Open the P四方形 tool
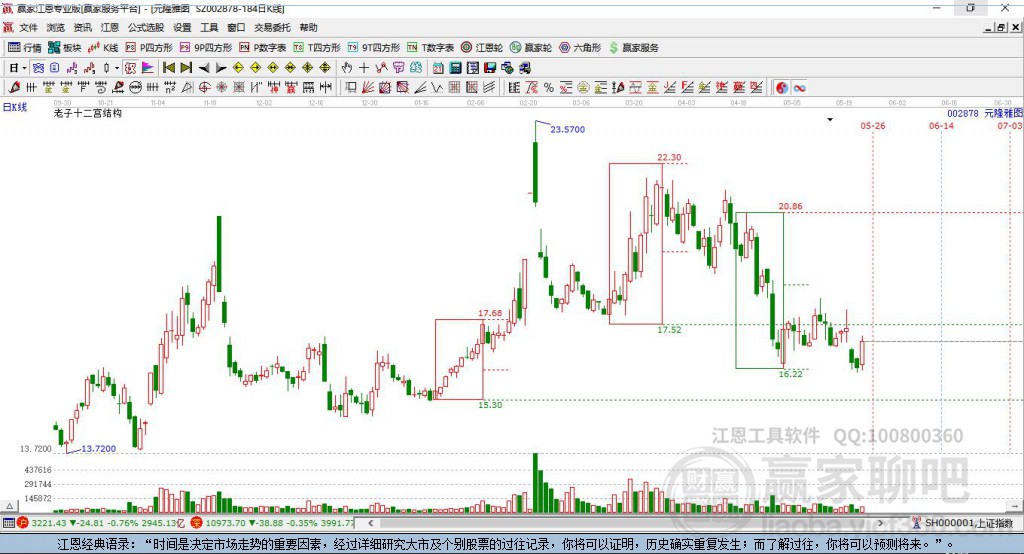Viewport: 1024px width, 554px height. (149, 48)
